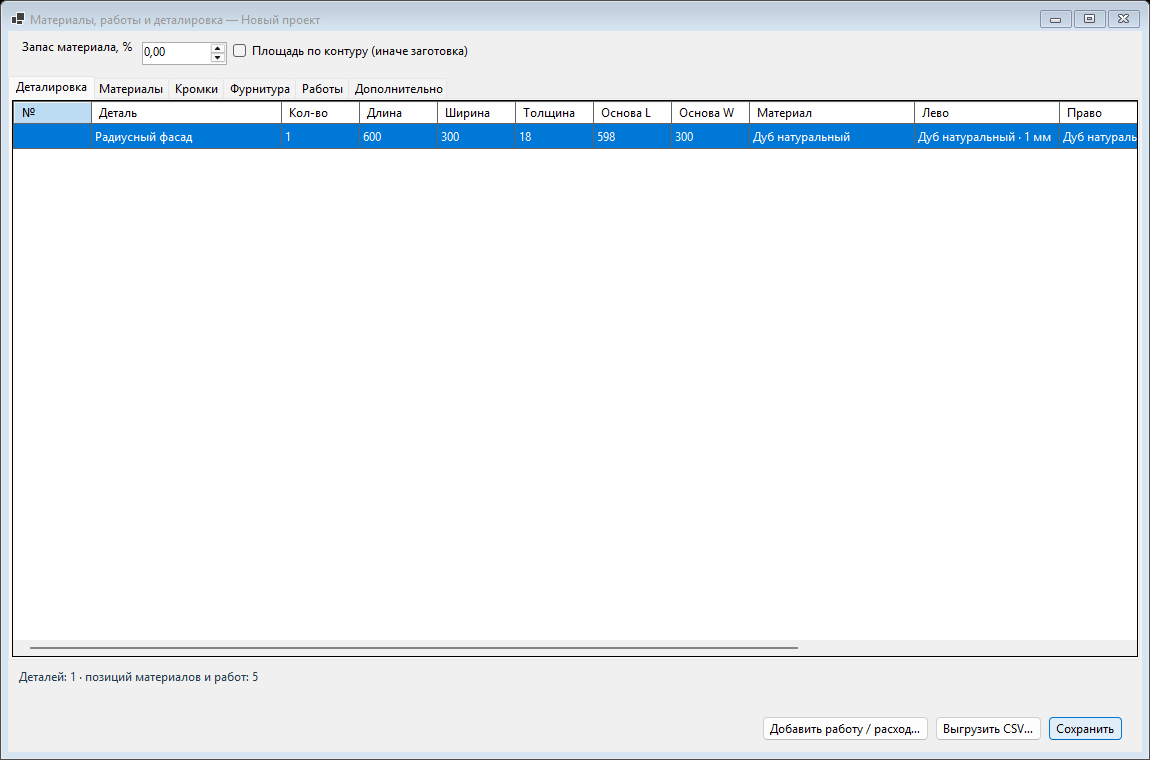Focus the Запас материала percentage field

pyautogui.click(x=176, y=53)
